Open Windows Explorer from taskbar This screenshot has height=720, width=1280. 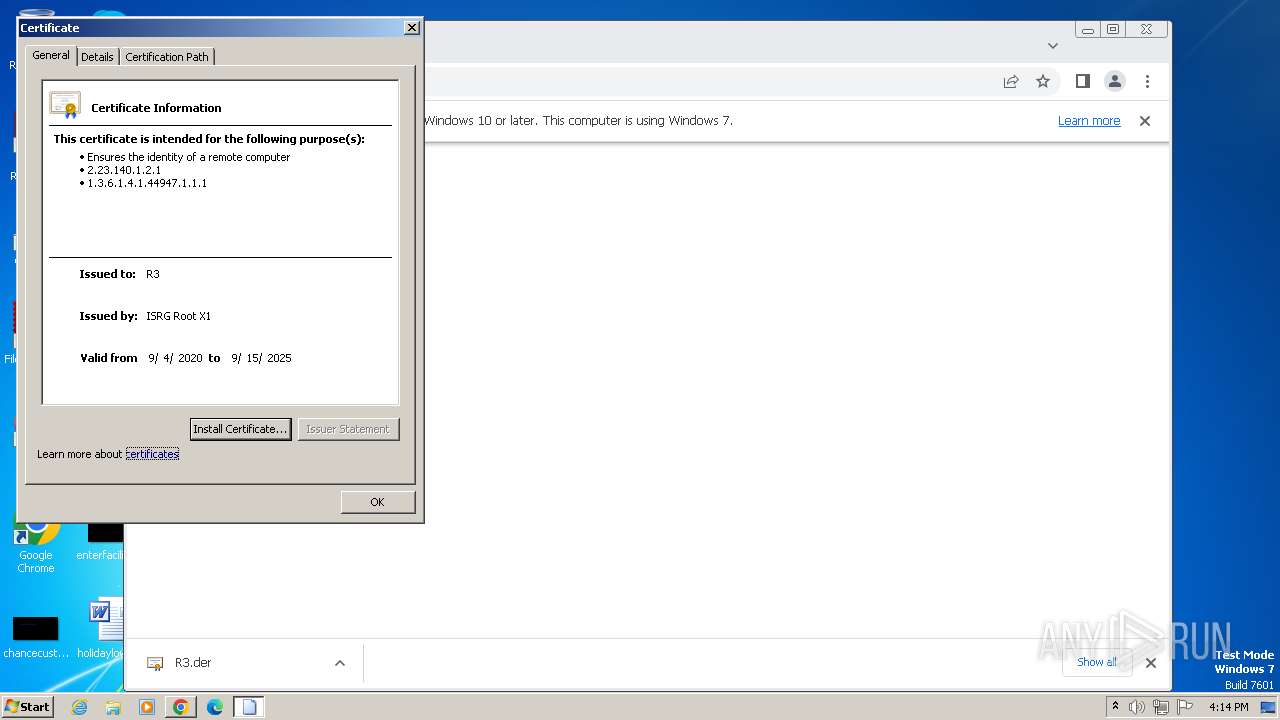click(x=113, y=707)
